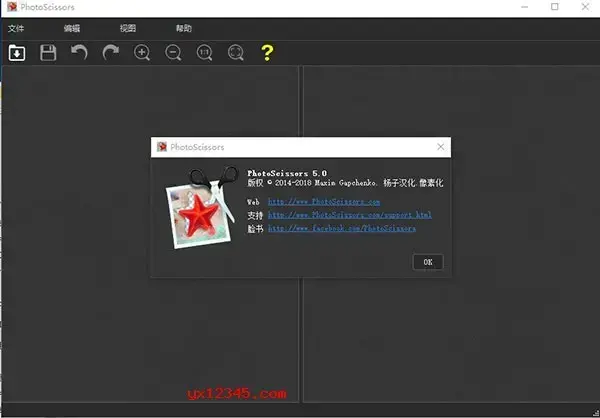Open the PhotoScissors support.html link

point(350,215)
